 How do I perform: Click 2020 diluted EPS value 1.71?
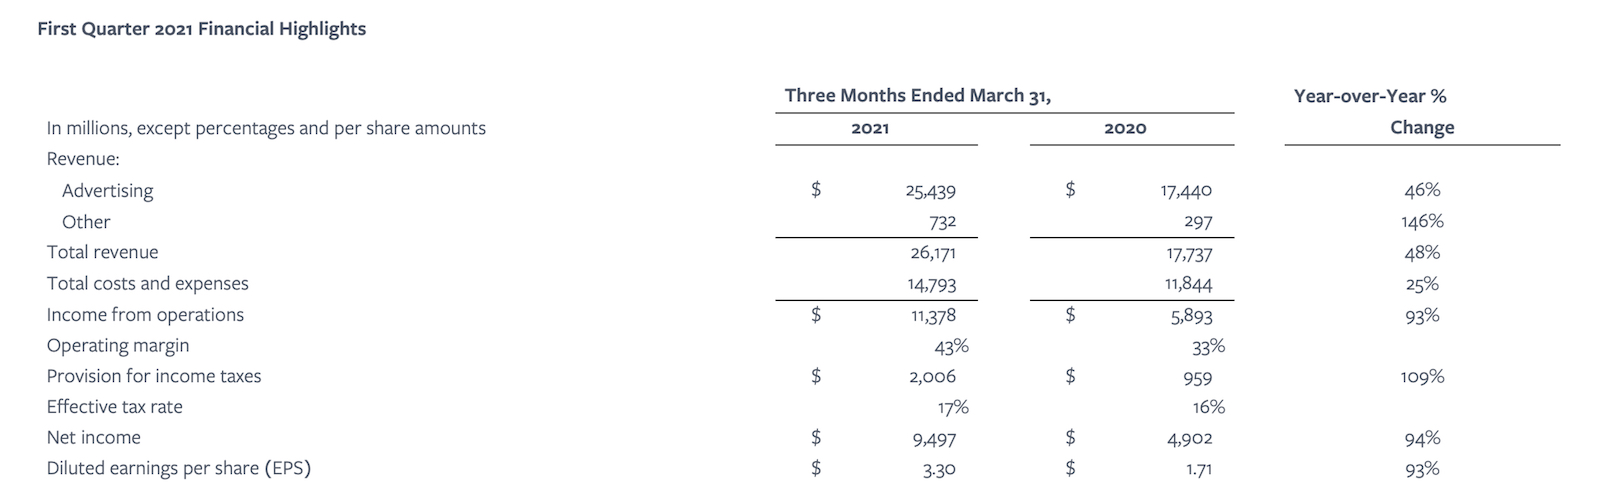click(x=1198, y=469)
